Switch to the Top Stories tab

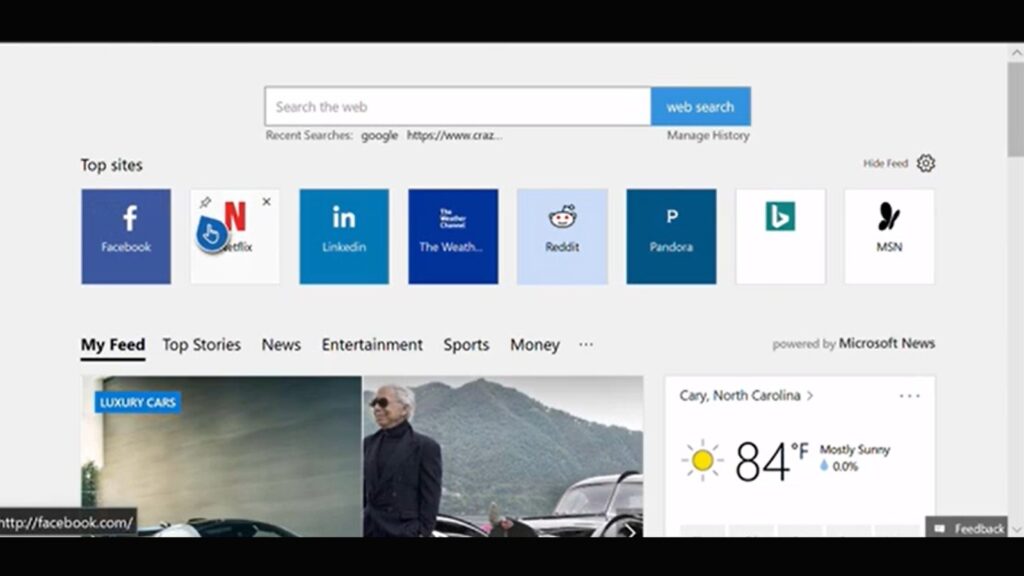click(201, 344)
